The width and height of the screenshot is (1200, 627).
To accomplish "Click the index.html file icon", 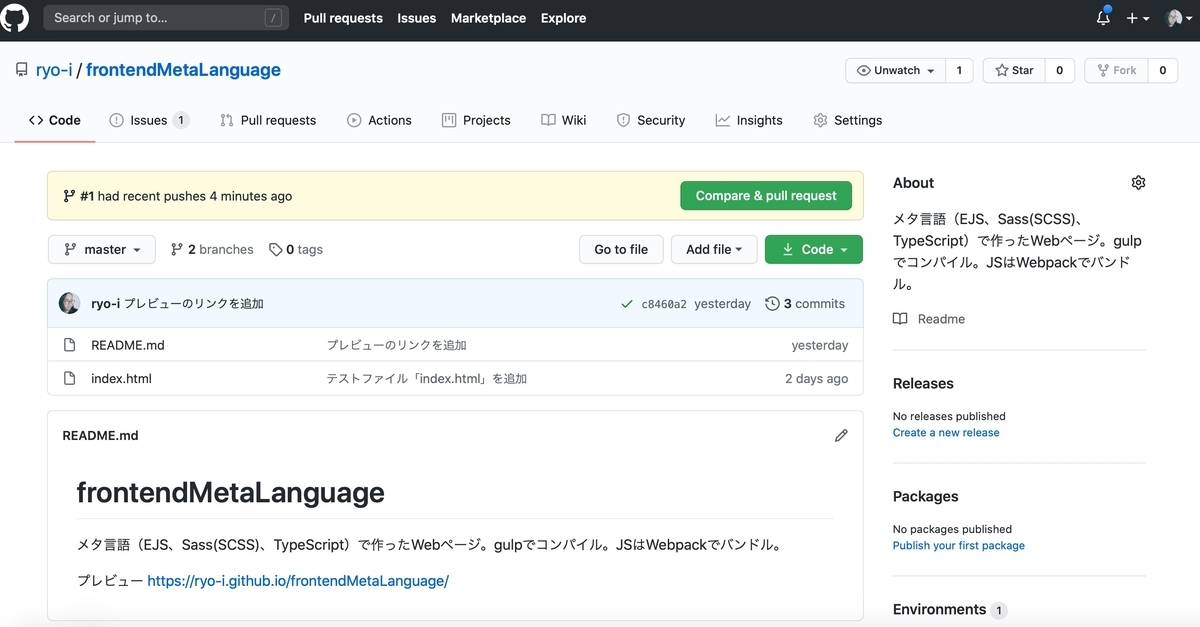I will click(x=70, y=379).
